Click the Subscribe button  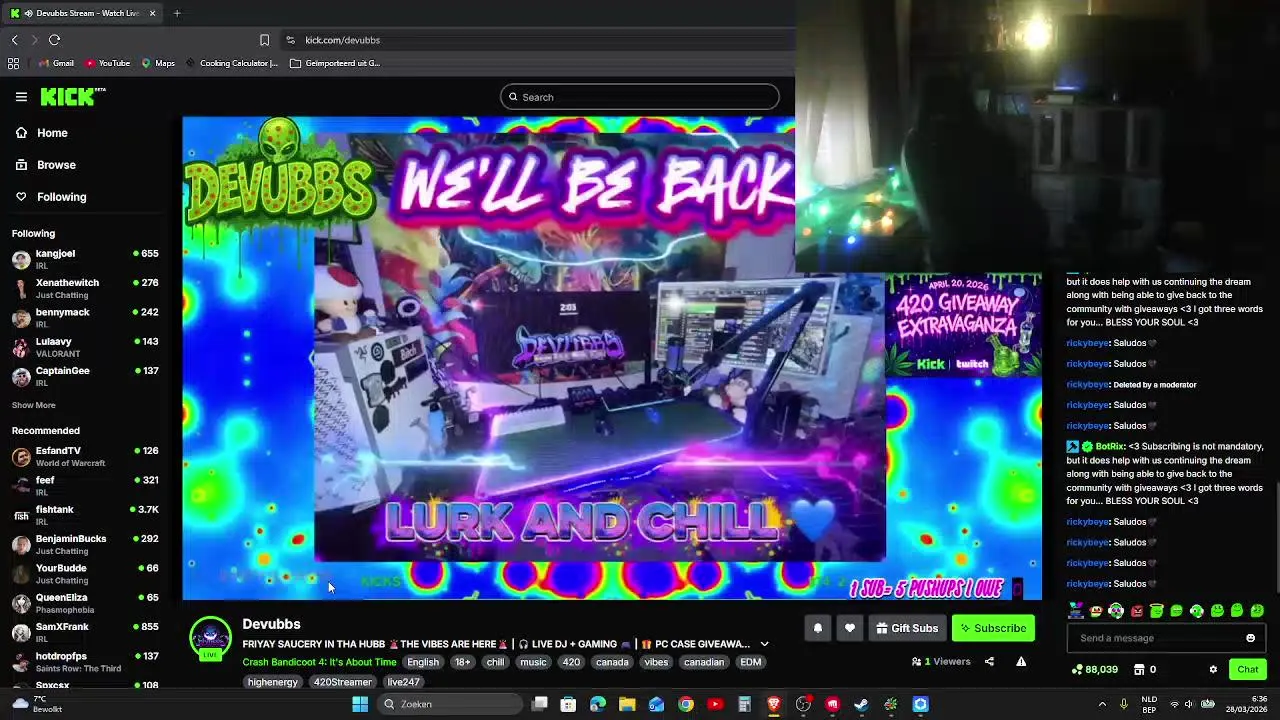pyautogui.click(x=993, y=628)
